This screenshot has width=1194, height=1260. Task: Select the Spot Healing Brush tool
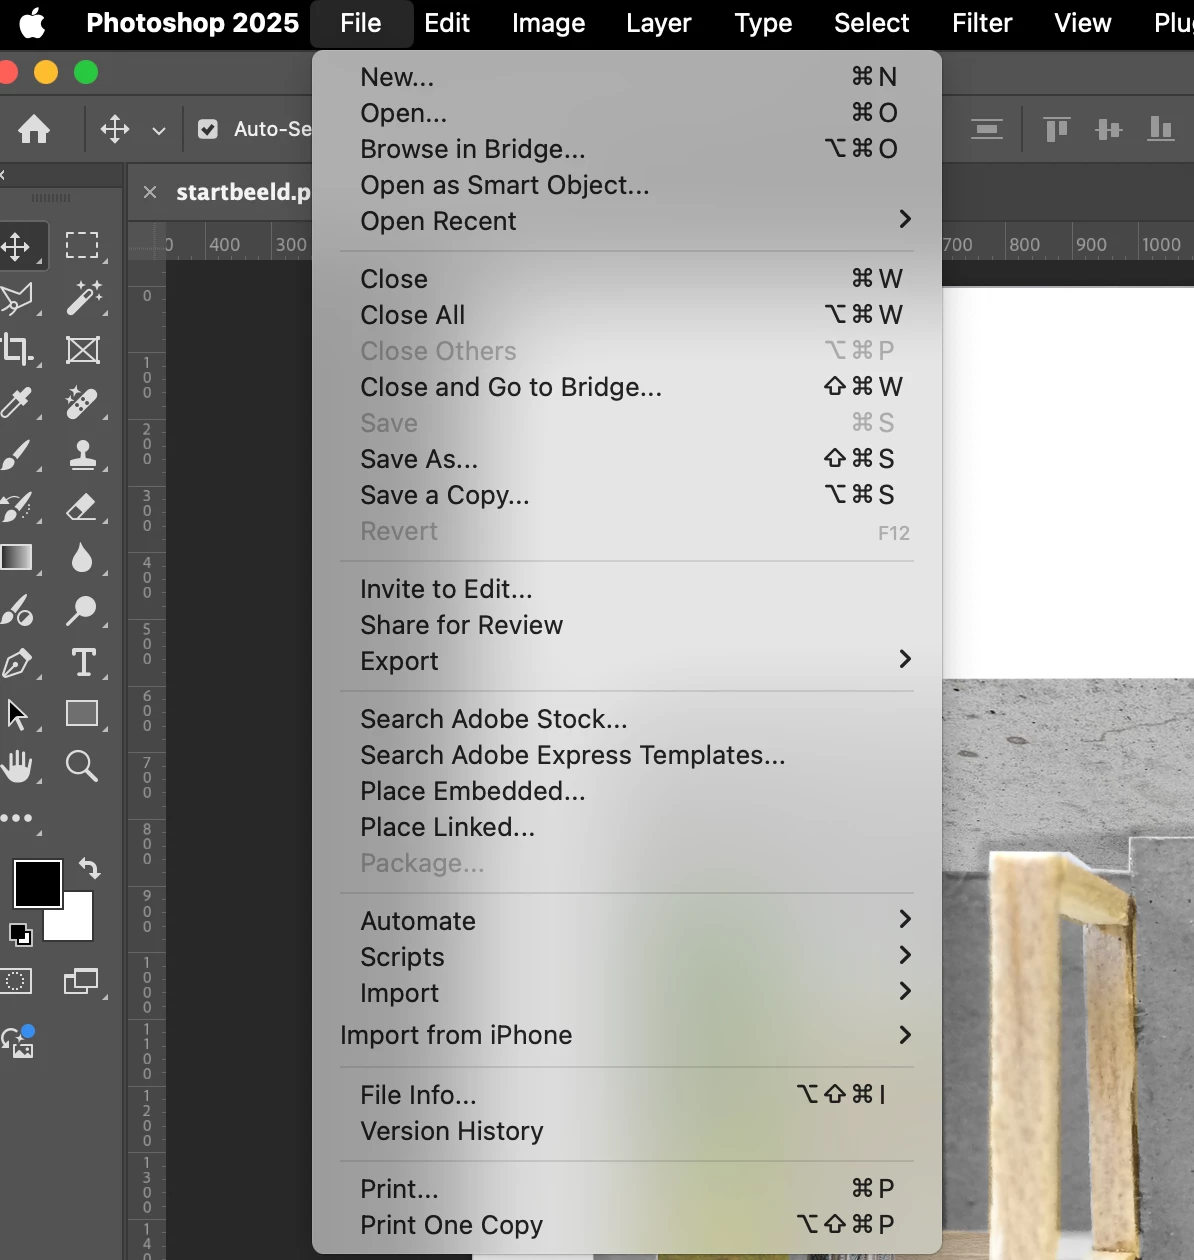tap(83, 402)
